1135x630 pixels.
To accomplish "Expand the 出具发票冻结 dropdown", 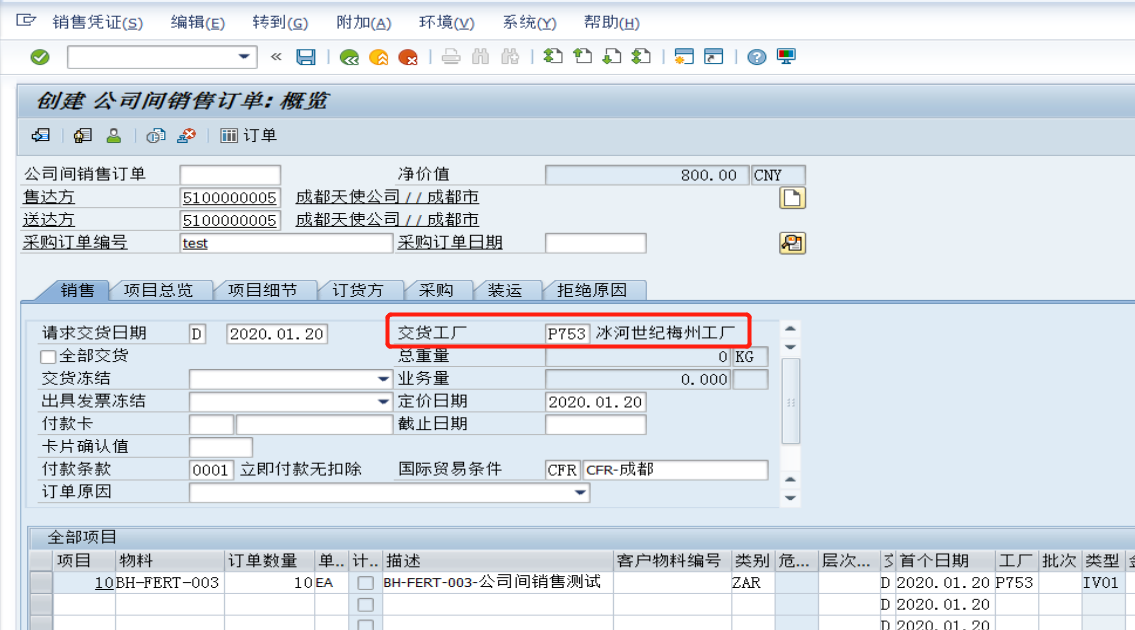I will point(383,401).
